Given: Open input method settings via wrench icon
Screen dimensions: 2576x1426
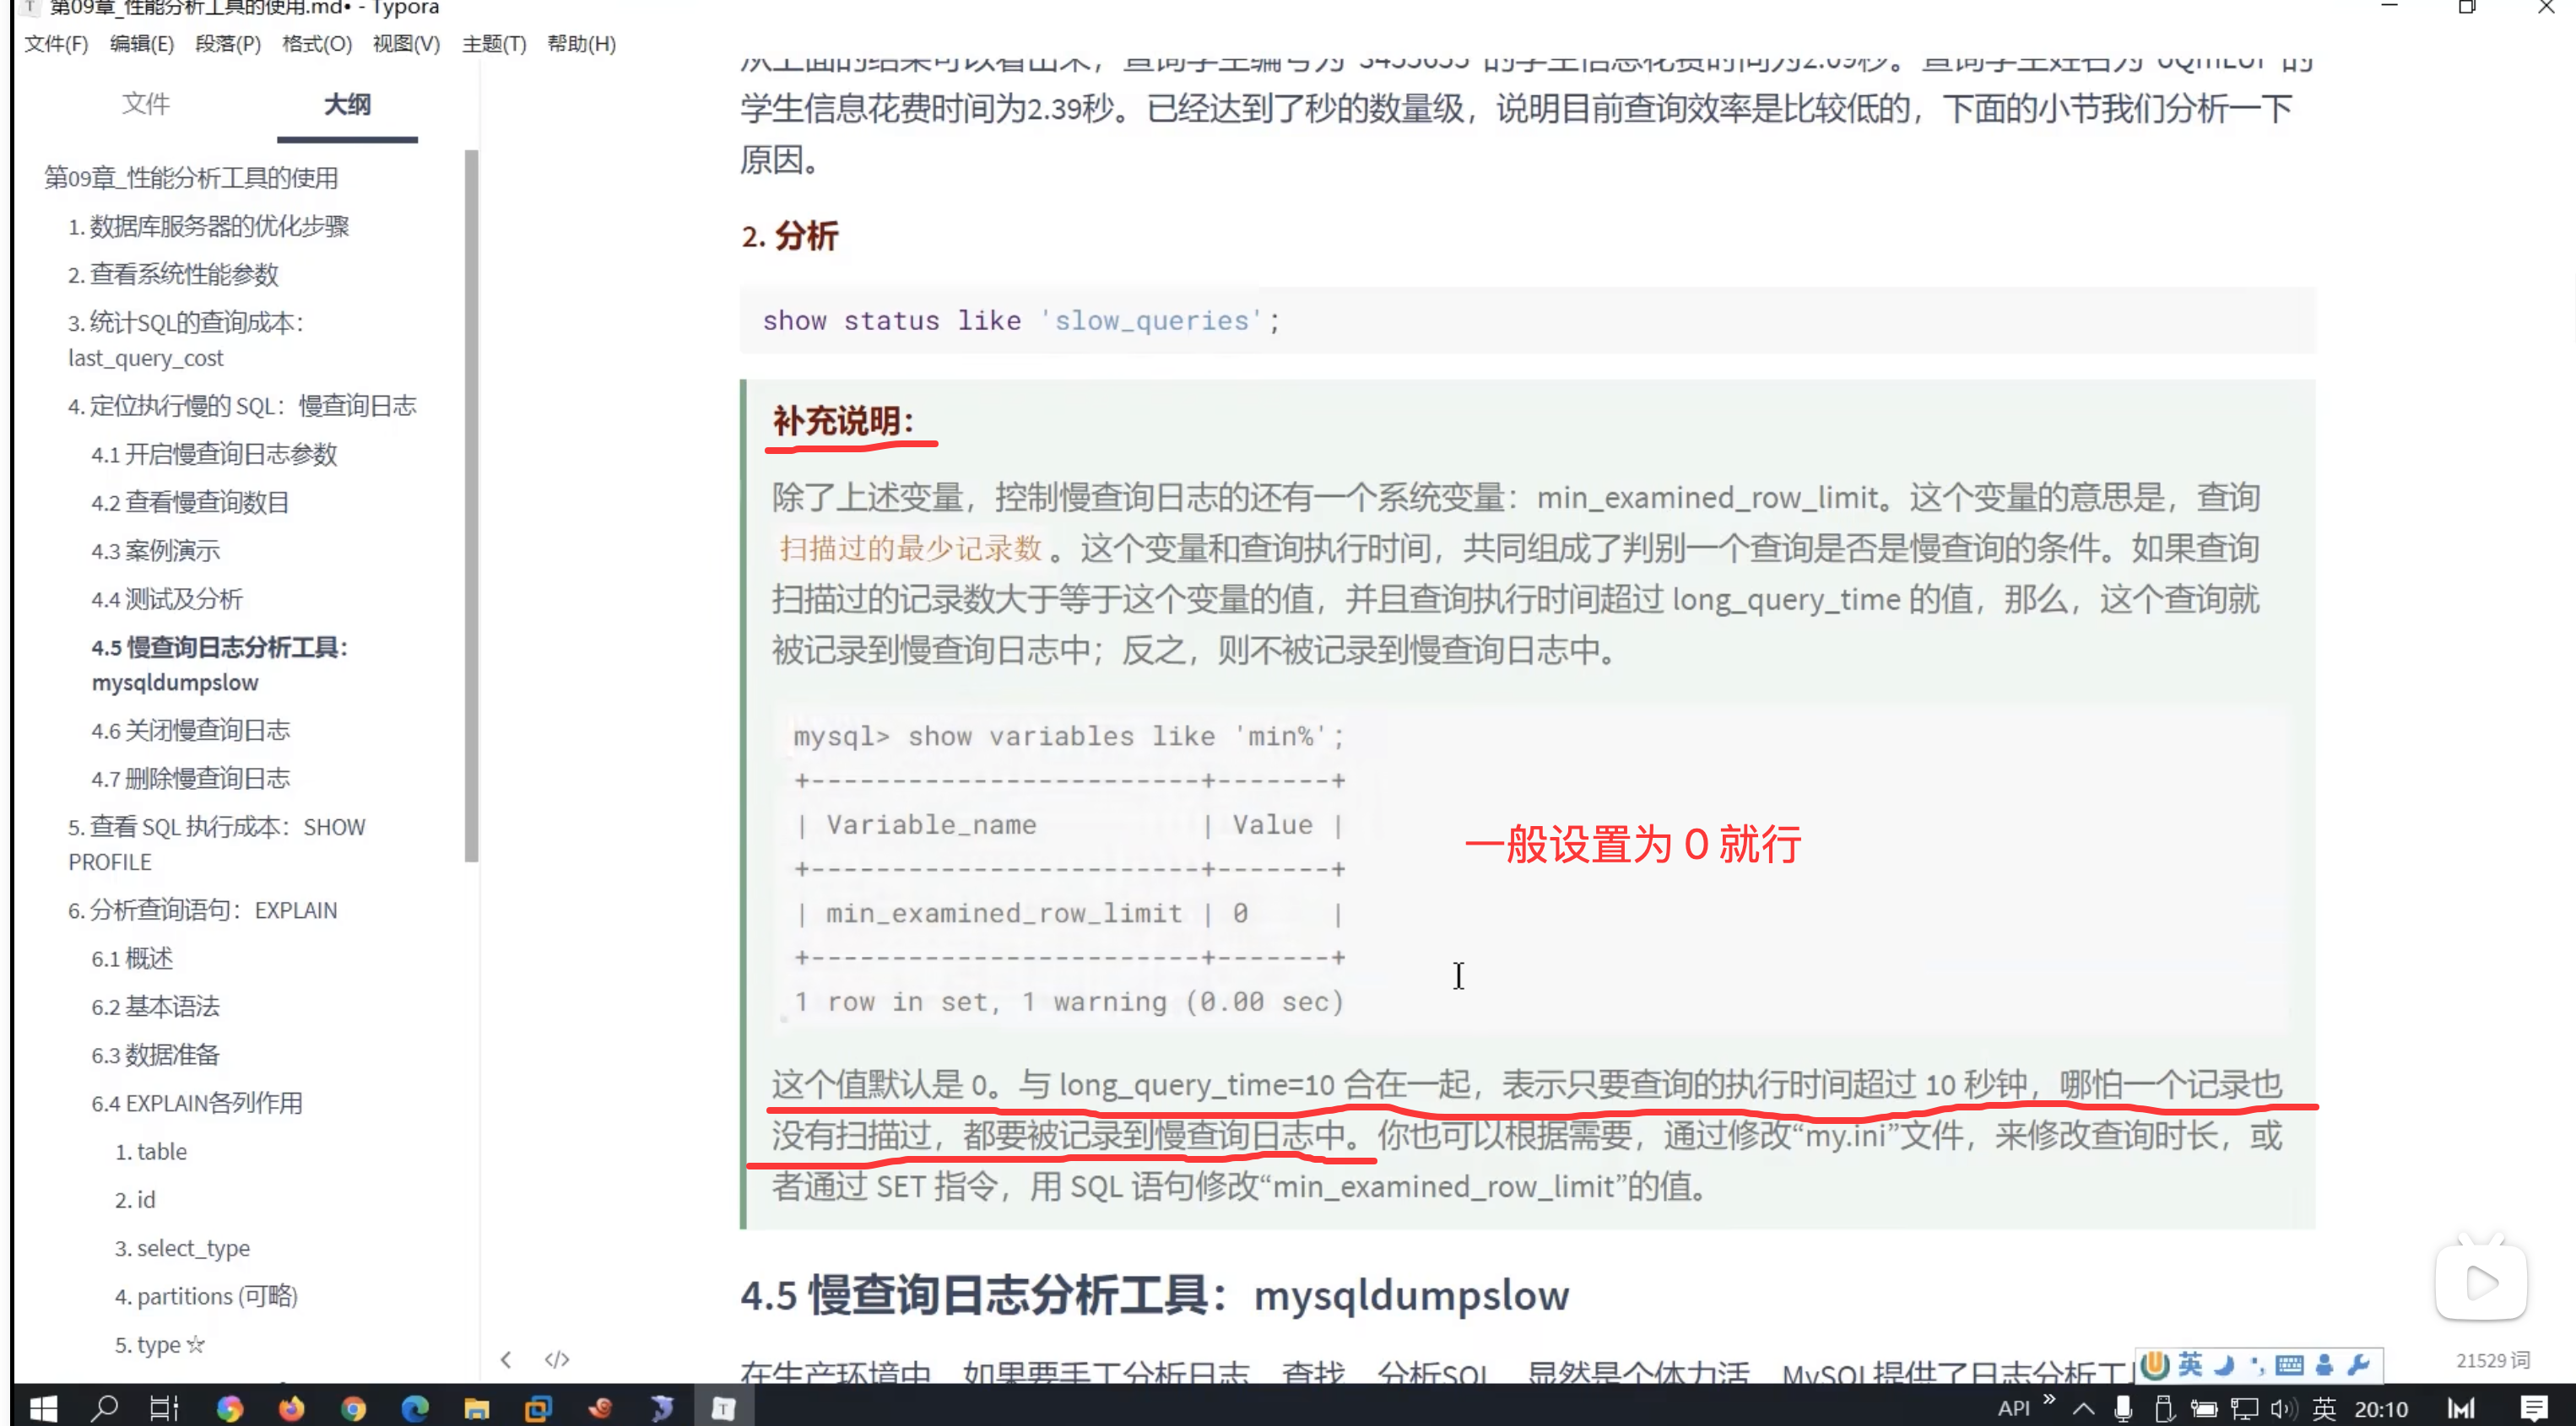Looking at the screenshot, I should (2358, 1364).
